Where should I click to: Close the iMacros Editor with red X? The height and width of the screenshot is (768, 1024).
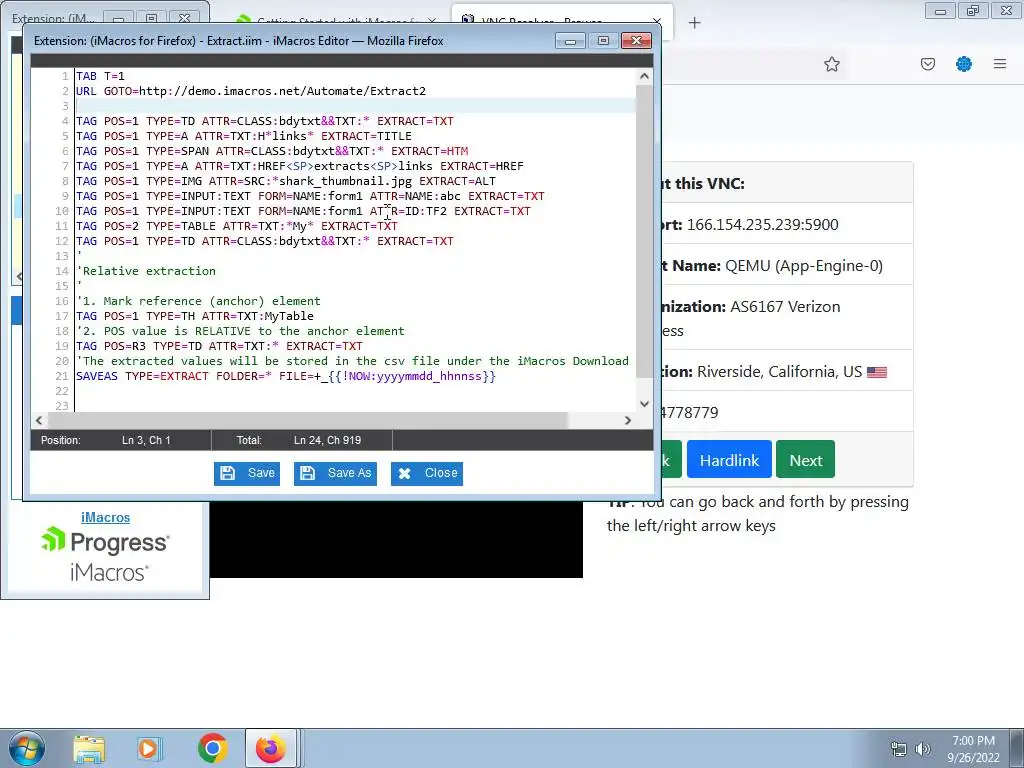[x=636, y=40]
